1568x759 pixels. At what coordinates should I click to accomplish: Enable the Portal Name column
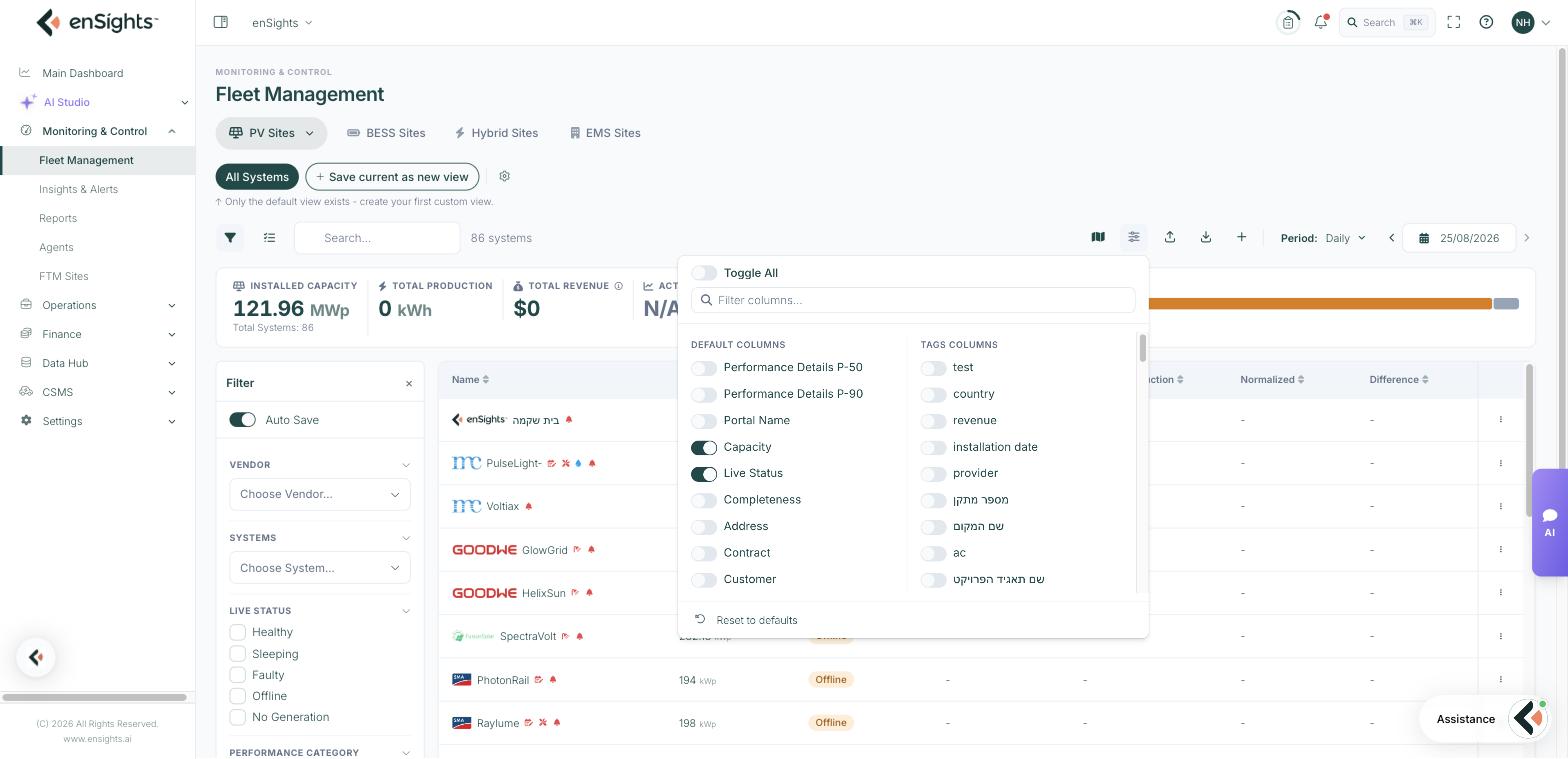[x=704, y=421]
